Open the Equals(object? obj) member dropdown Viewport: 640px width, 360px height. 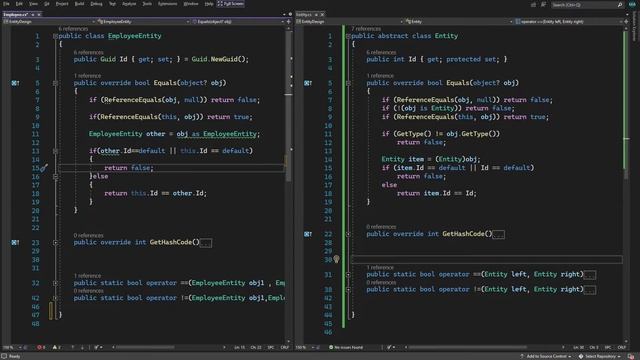pyautogui.click(x=238, y=22)
